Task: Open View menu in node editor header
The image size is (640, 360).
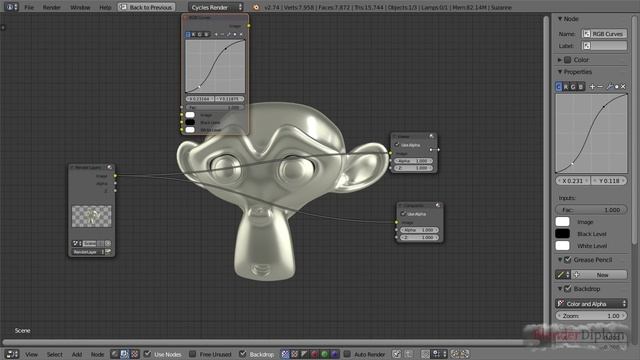Action: pyautogui.click(x=31, y=354)
